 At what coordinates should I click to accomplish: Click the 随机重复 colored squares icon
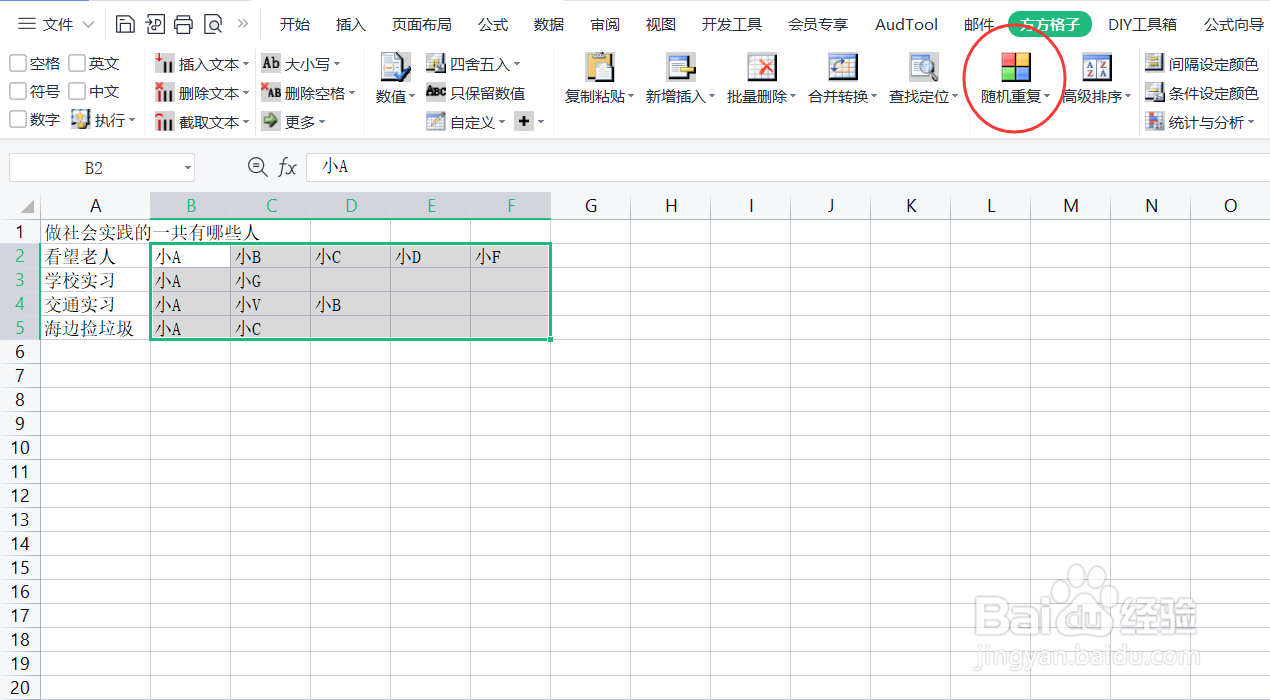[1016, 67]
